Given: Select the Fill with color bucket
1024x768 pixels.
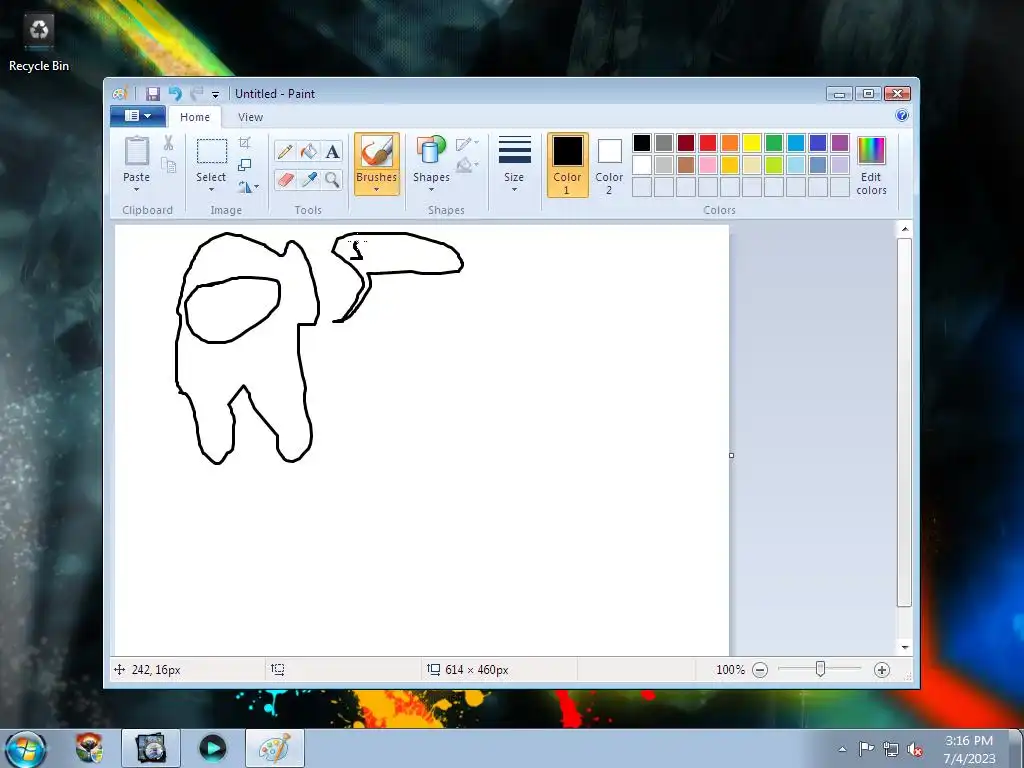Looking at the screenshot, I should tap(308, 152).
